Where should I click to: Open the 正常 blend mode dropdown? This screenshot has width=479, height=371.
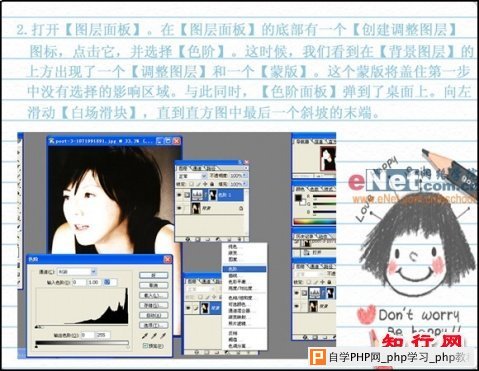tap(192, 176)
